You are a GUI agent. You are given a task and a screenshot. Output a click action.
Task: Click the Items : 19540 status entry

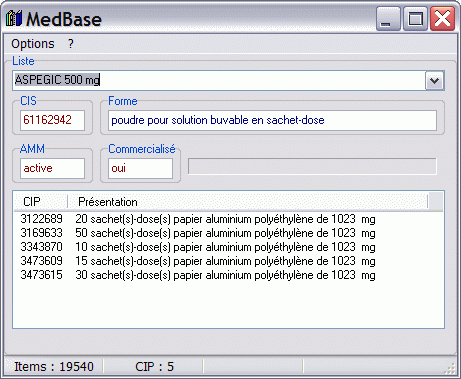point(54,367)
